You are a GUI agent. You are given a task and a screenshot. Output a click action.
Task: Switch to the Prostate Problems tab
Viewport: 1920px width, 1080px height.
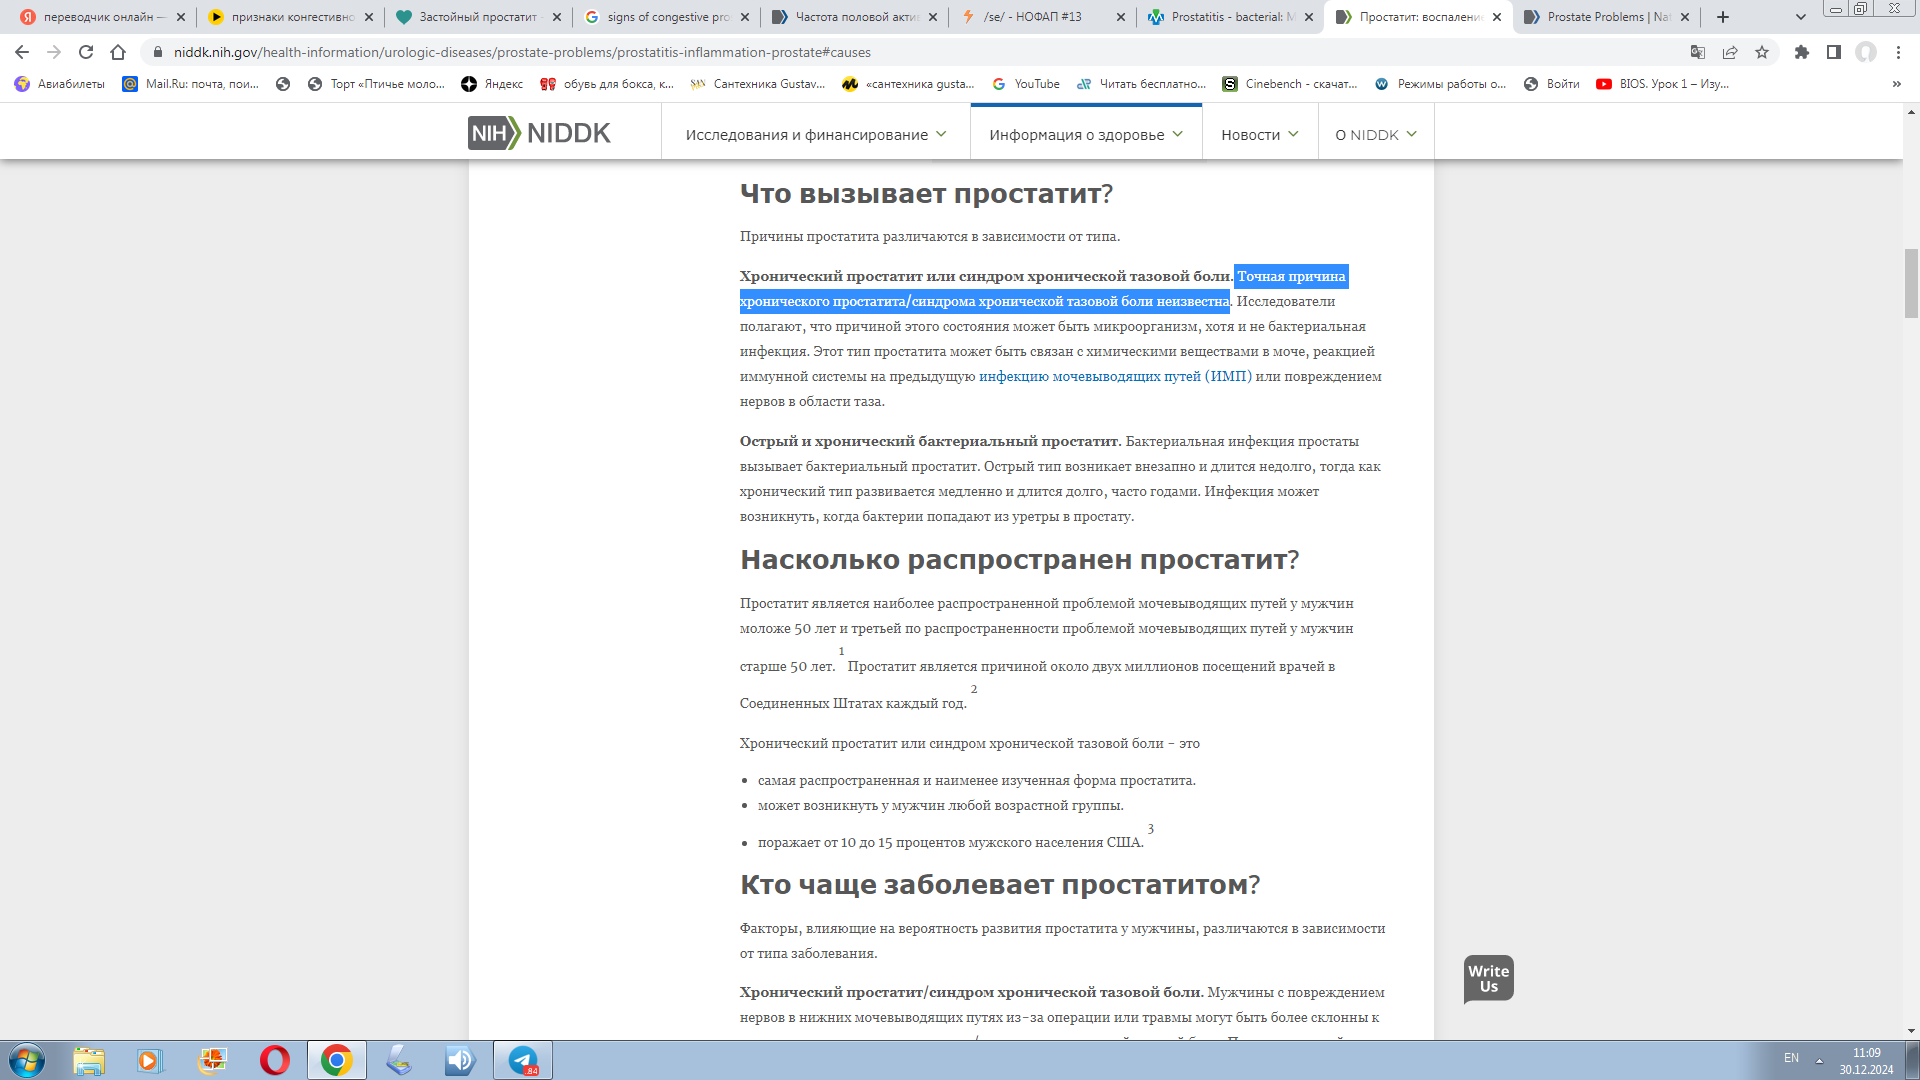click(1605, 17)
